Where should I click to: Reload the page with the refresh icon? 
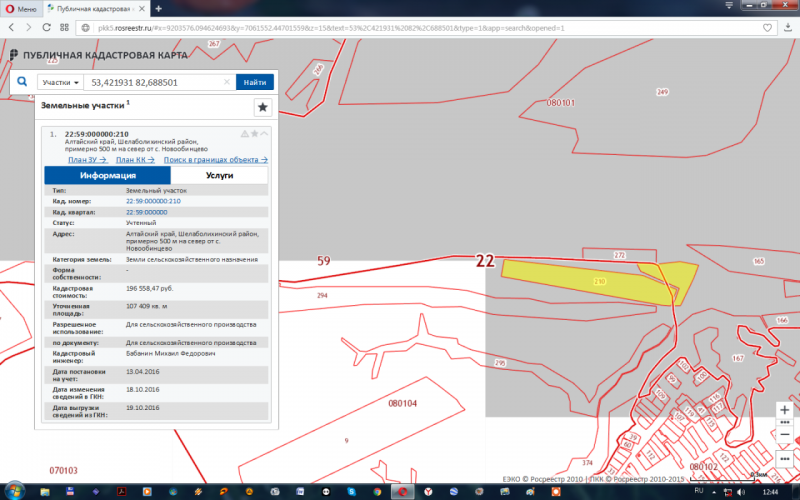coord(46,28)
